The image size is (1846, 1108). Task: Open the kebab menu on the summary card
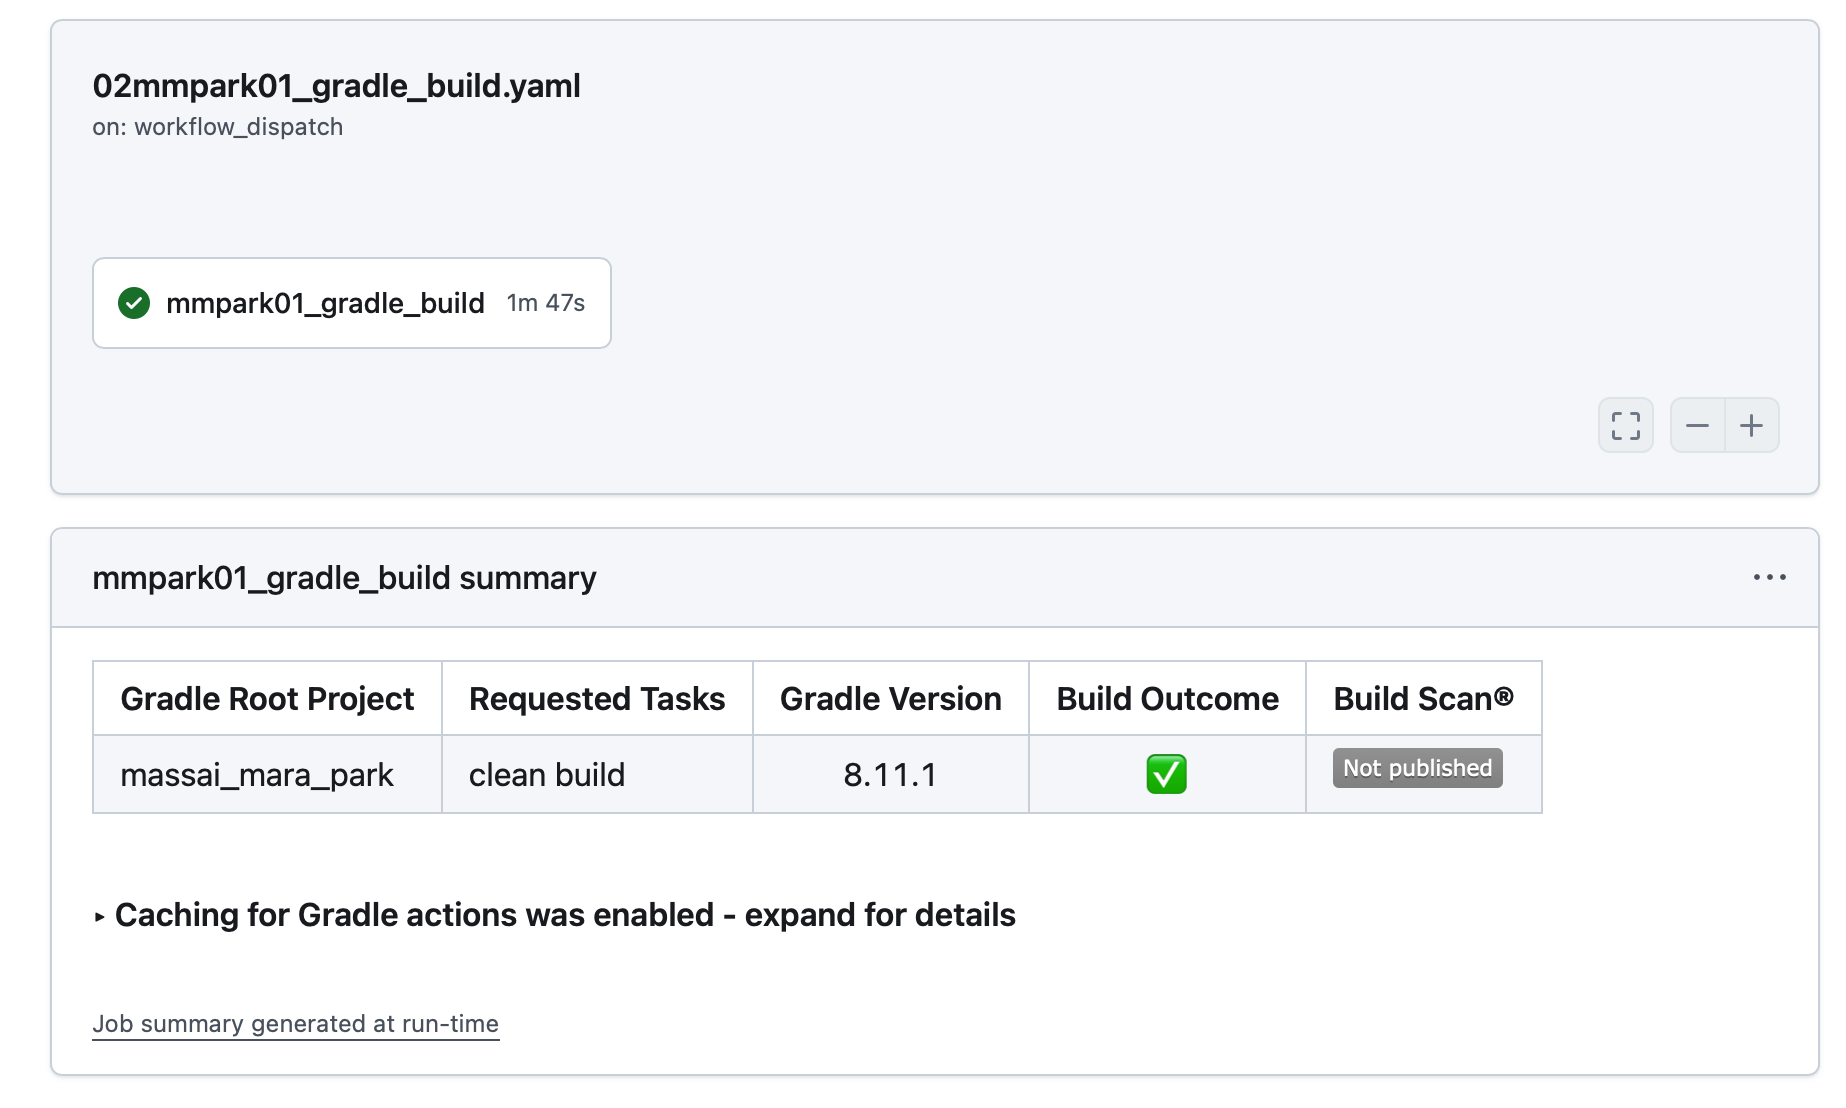click(x=1770, y=577)
